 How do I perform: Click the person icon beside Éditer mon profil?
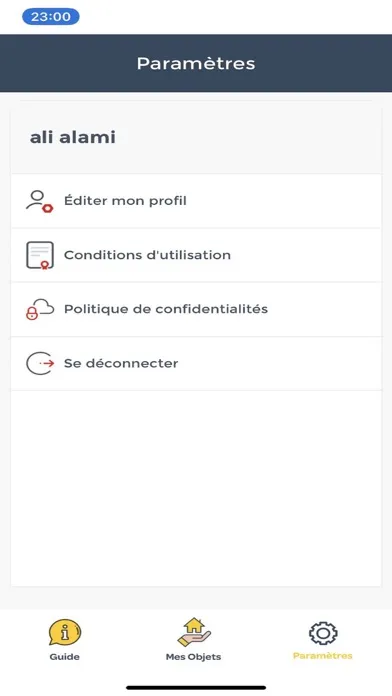pyautogui.click(x=39, y=201)
